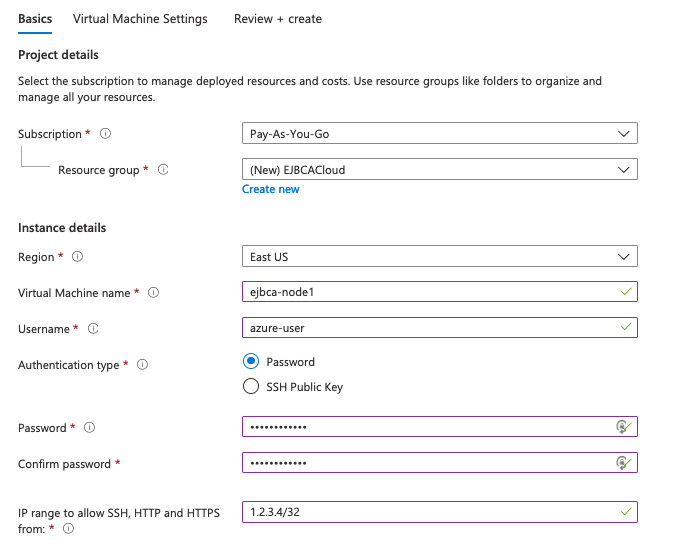Viewport: 686px width, 553px height.
Task: Click info icon beside Password label
Action: tap(89, 428)
